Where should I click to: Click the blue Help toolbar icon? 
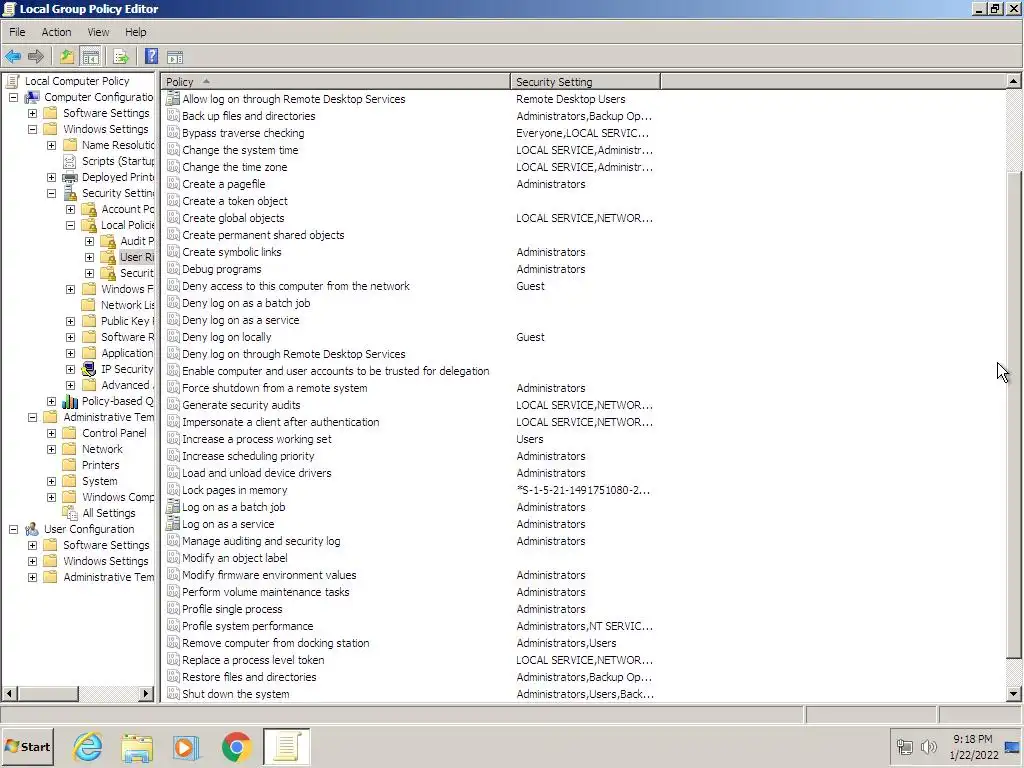click(x=152, y=57)
